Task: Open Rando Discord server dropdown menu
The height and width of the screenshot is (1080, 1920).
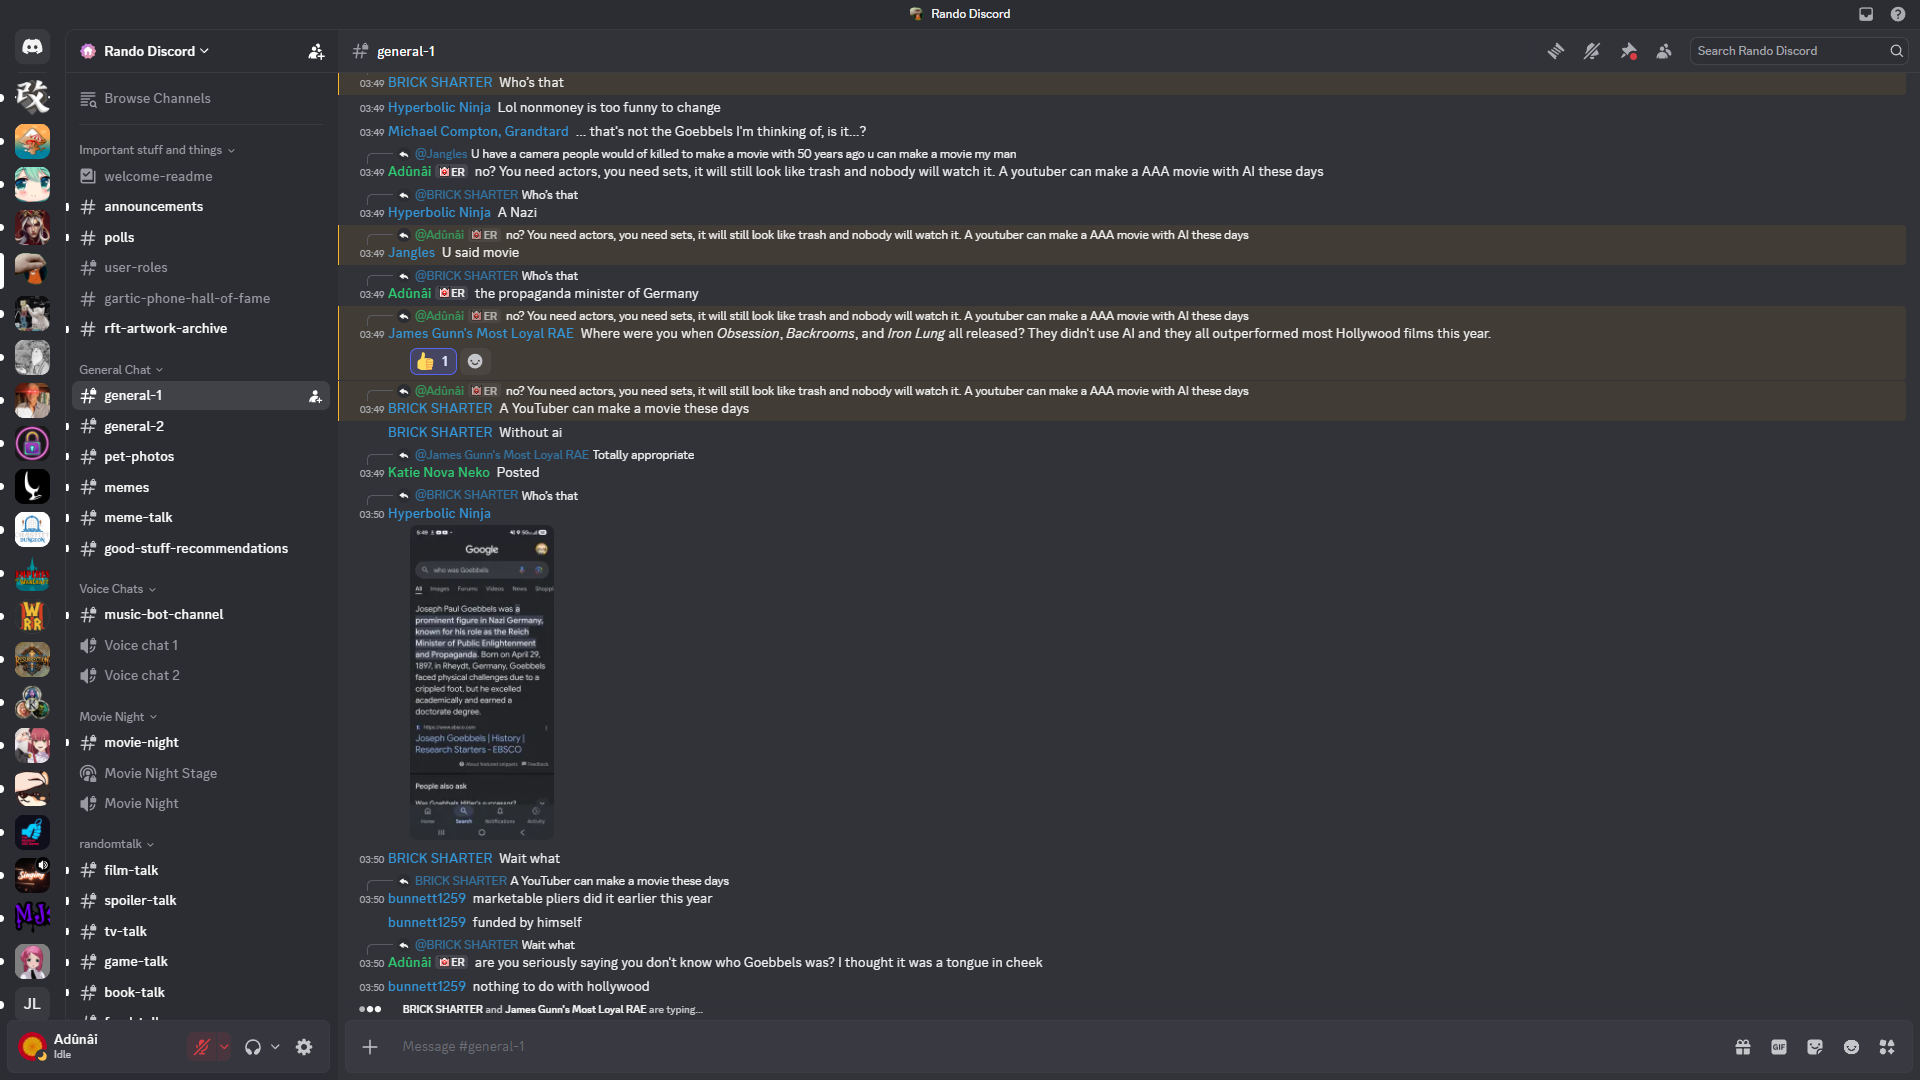Action: click(x=156, y=51)
